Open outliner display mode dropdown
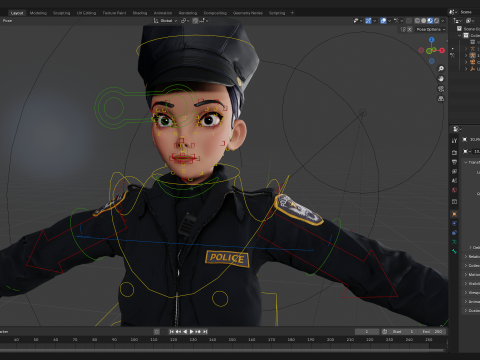 click(458, 21)
